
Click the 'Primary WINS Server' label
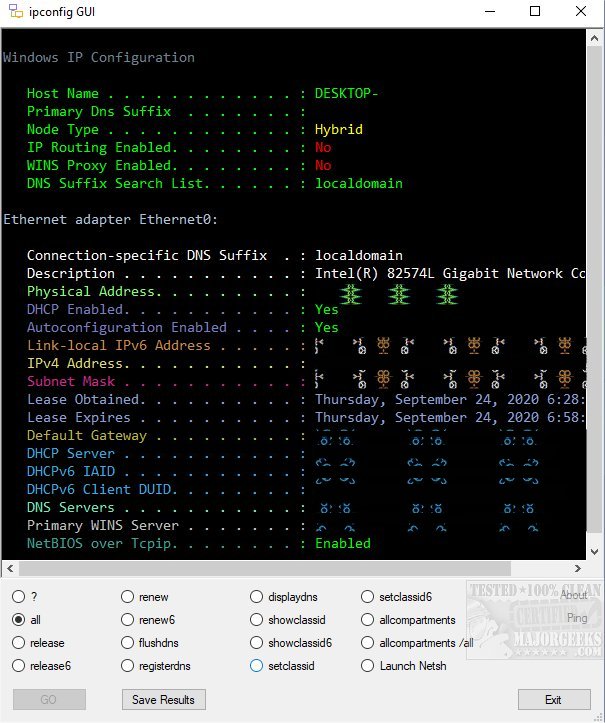pyautogui.click(x=102, y=525)
